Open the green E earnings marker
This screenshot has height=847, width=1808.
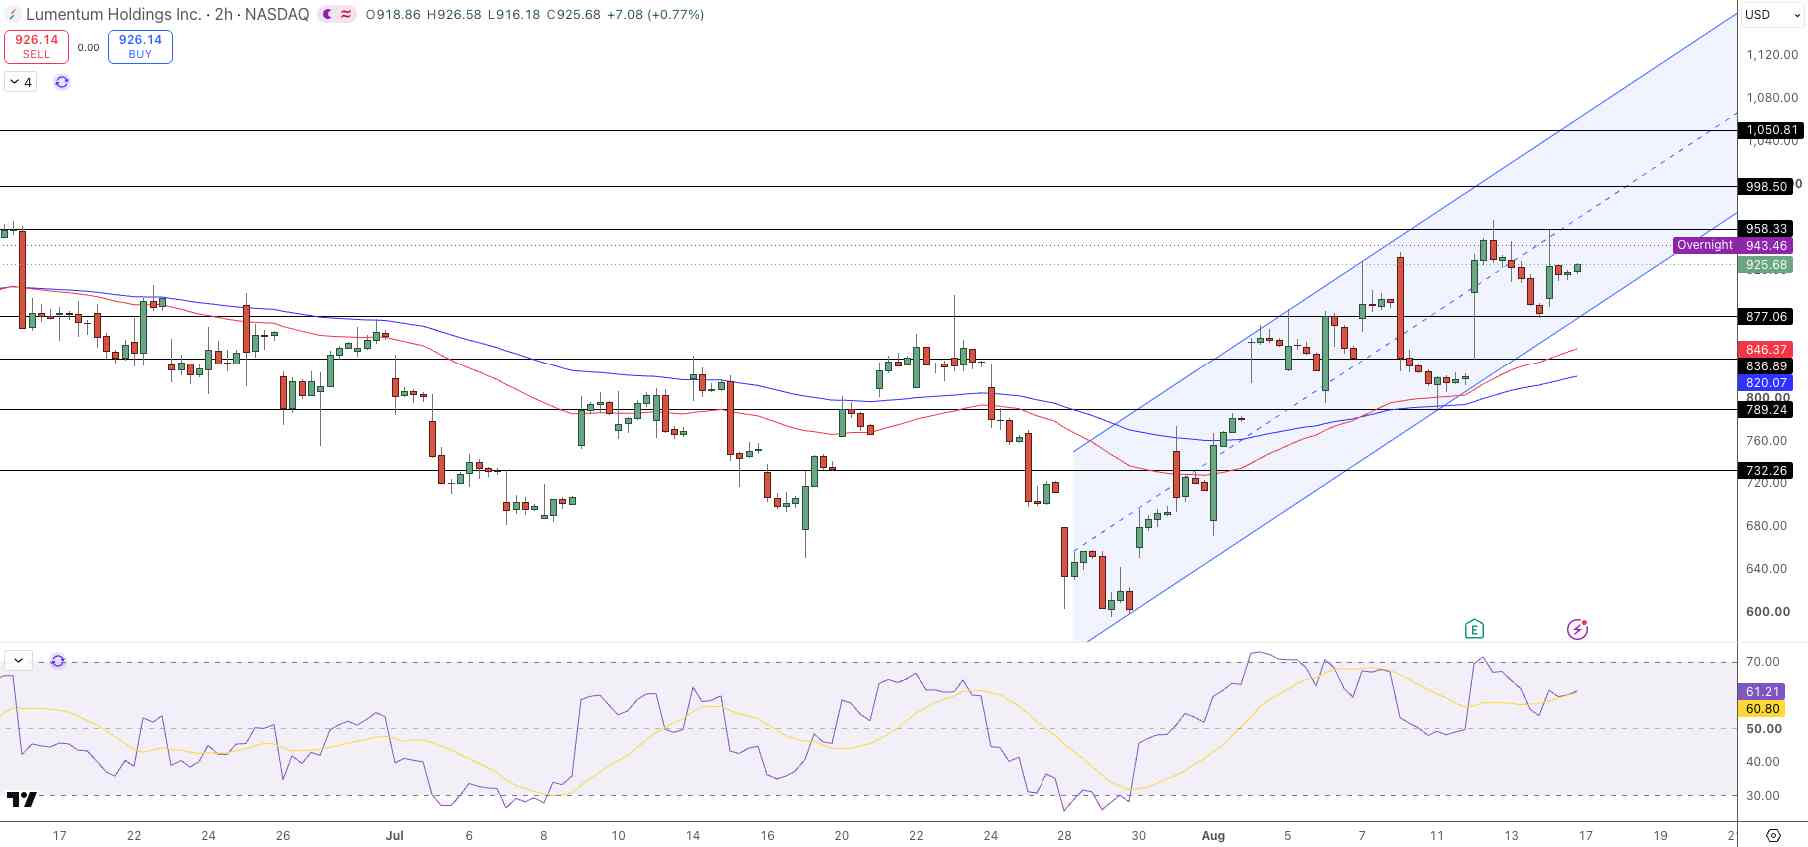[1474, 629]
